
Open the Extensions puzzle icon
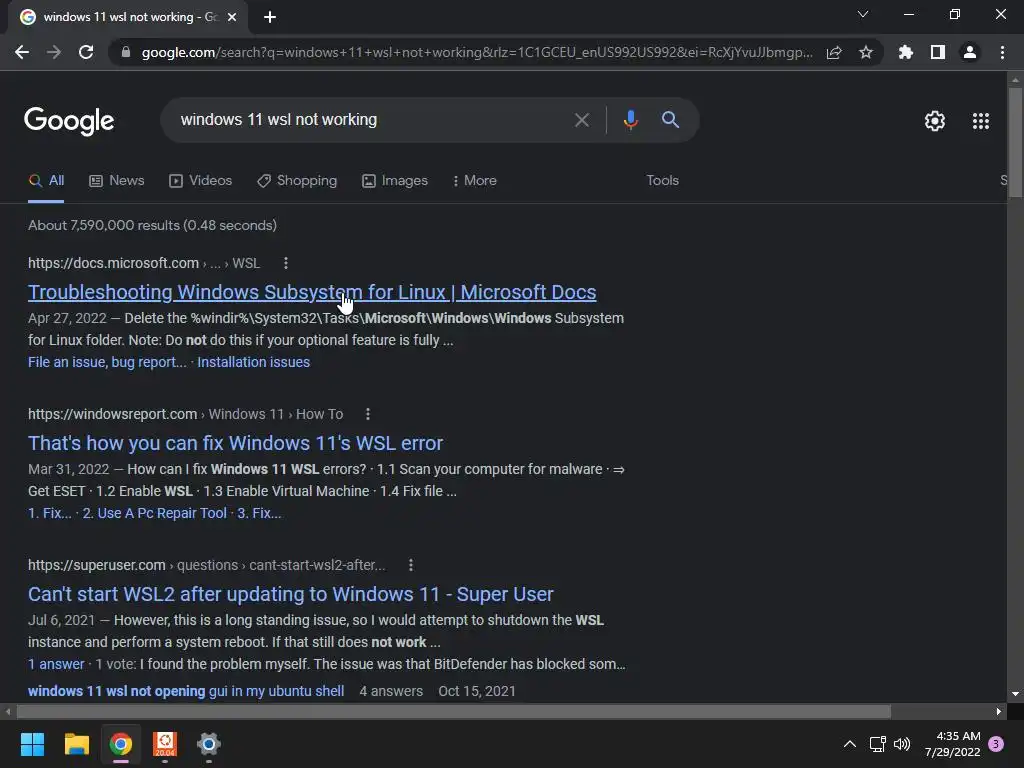pos(906,52)
